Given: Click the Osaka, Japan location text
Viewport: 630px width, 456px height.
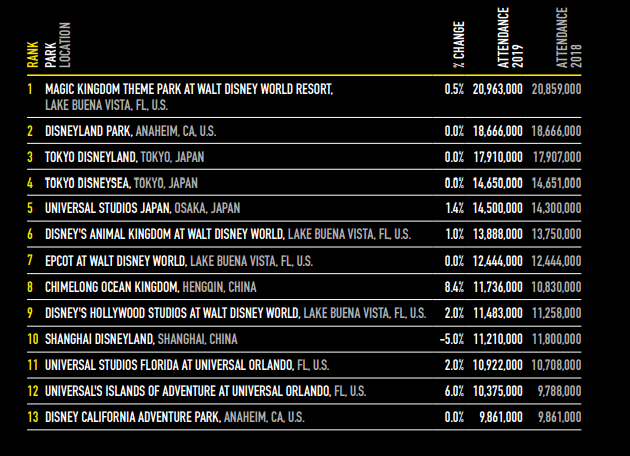Looking at the screenshot, I should 207,208.
